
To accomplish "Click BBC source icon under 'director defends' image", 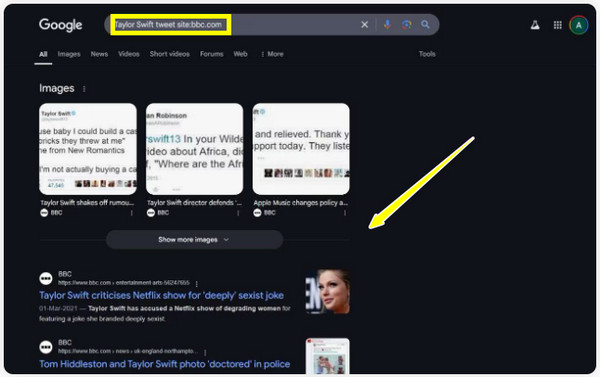I will click(151, 213).
